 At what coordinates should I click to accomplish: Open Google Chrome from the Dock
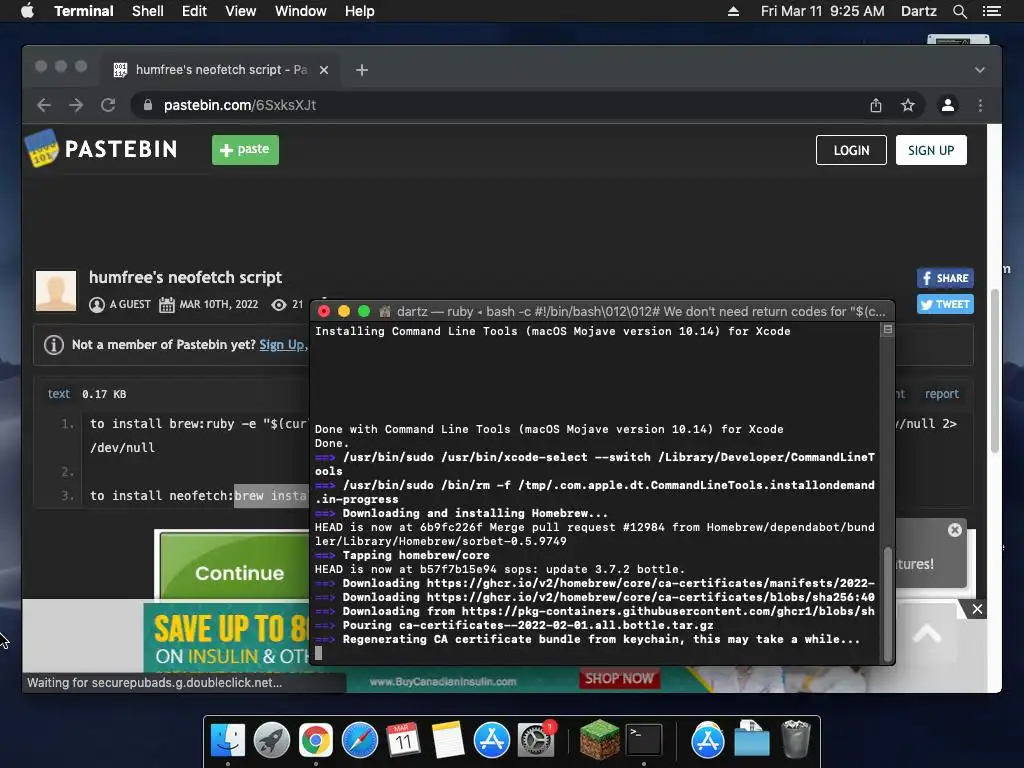coord(315,740)
